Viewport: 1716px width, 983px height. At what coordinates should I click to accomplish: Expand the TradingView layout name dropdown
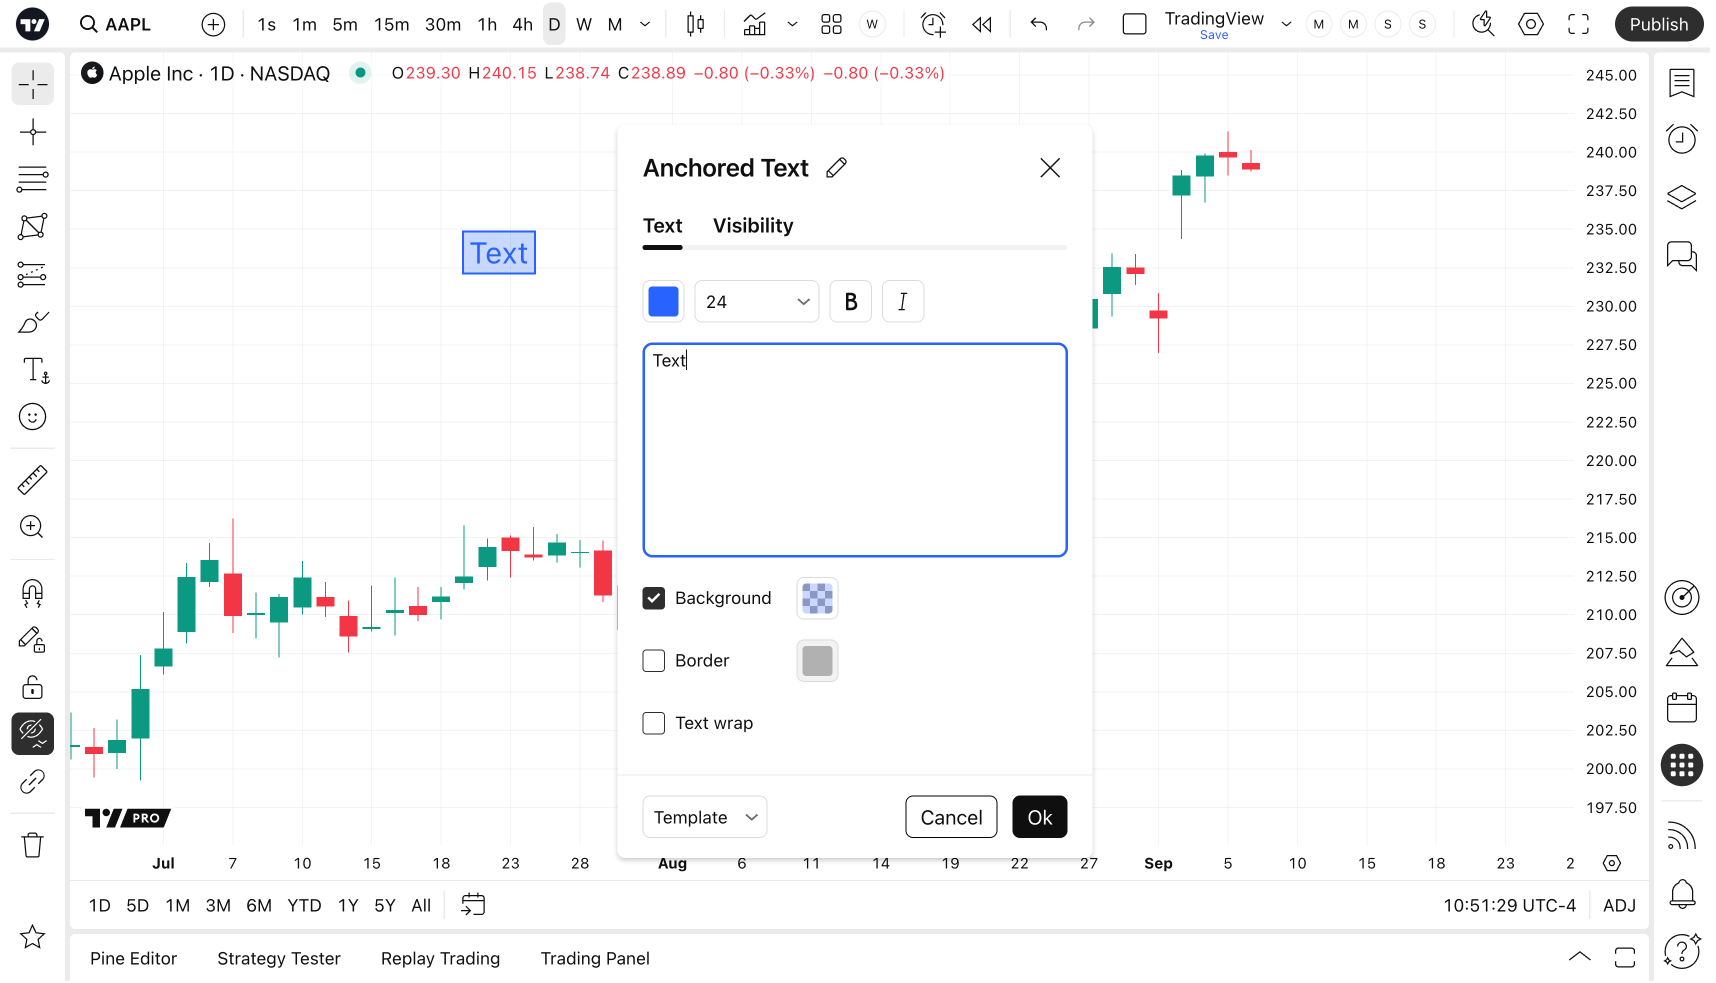click(x=1287, y=24)
